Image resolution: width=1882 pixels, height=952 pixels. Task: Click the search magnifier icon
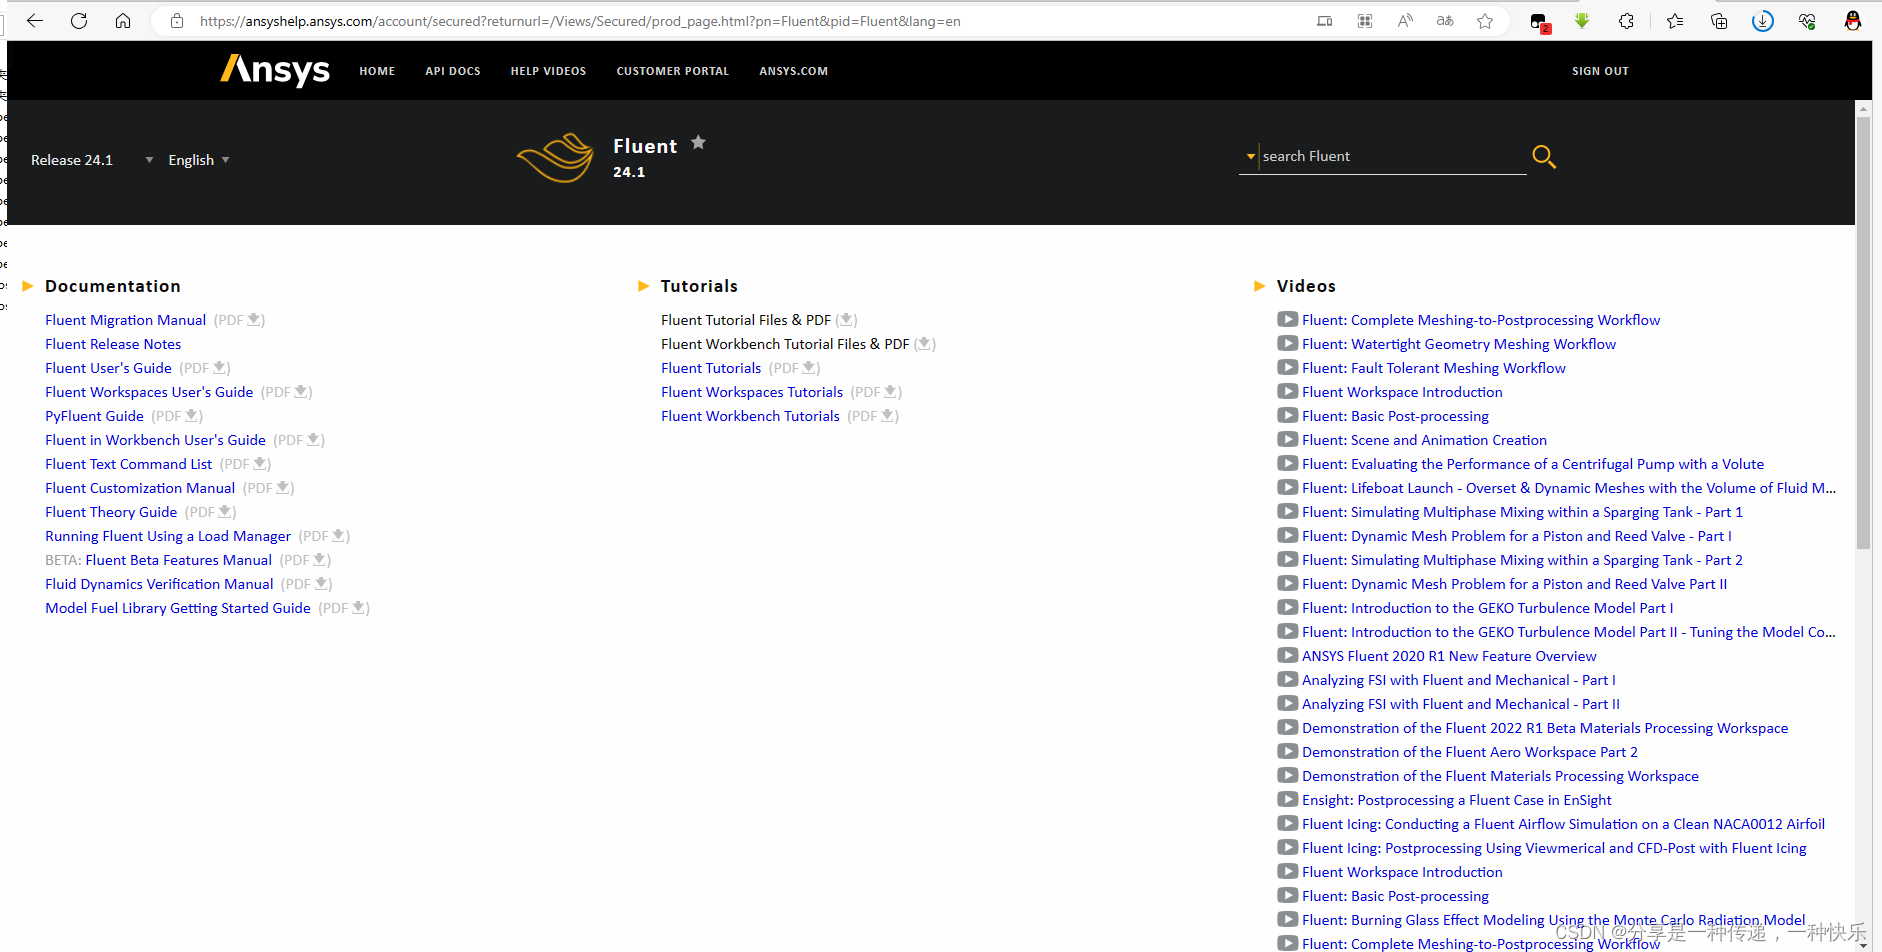(1543, 157)
